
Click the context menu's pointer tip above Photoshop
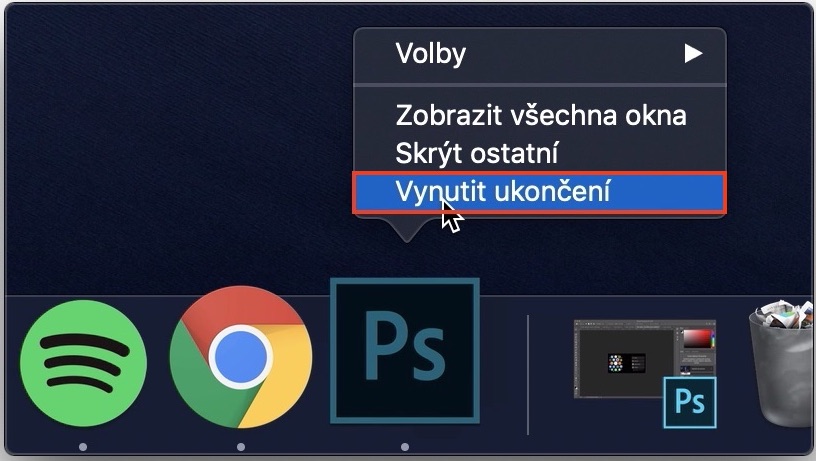(407, 230)
